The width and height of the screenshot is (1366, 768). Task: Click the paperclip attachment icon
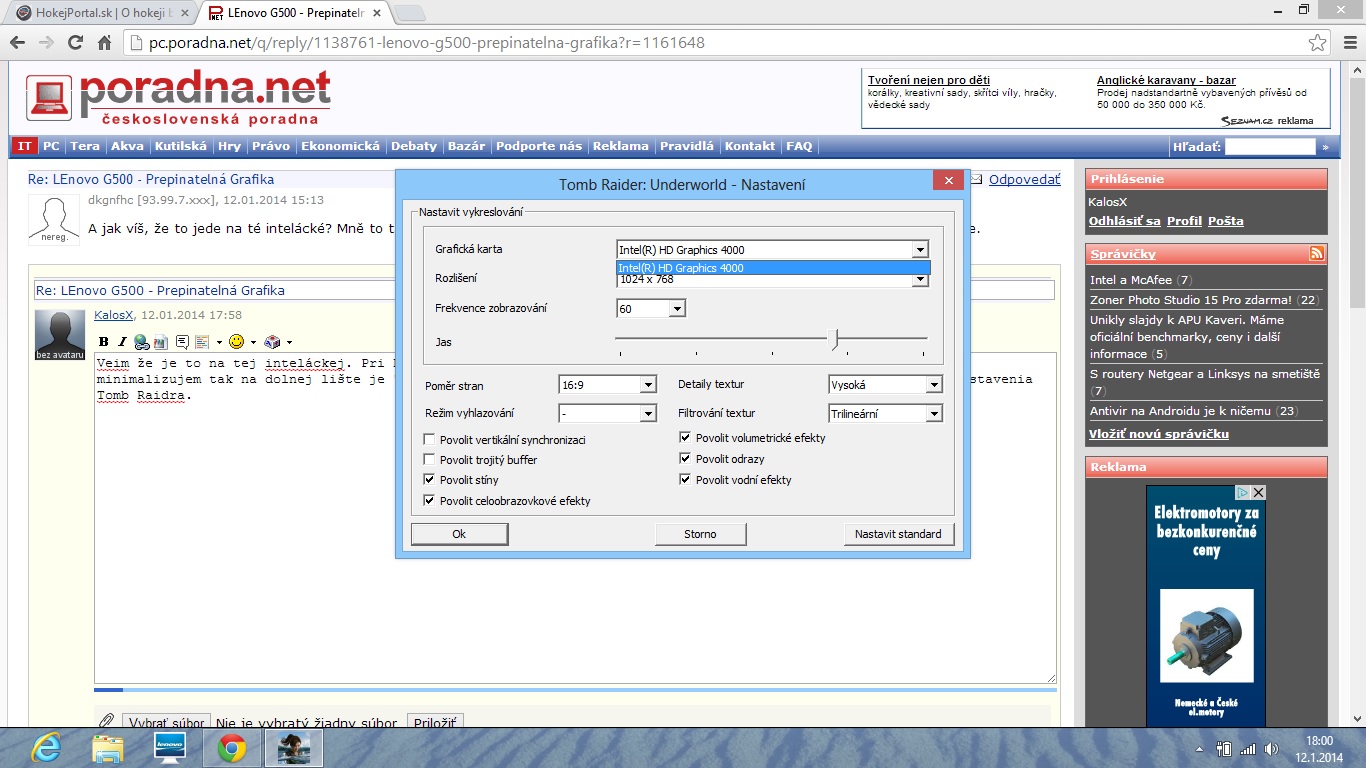[106, 722]
